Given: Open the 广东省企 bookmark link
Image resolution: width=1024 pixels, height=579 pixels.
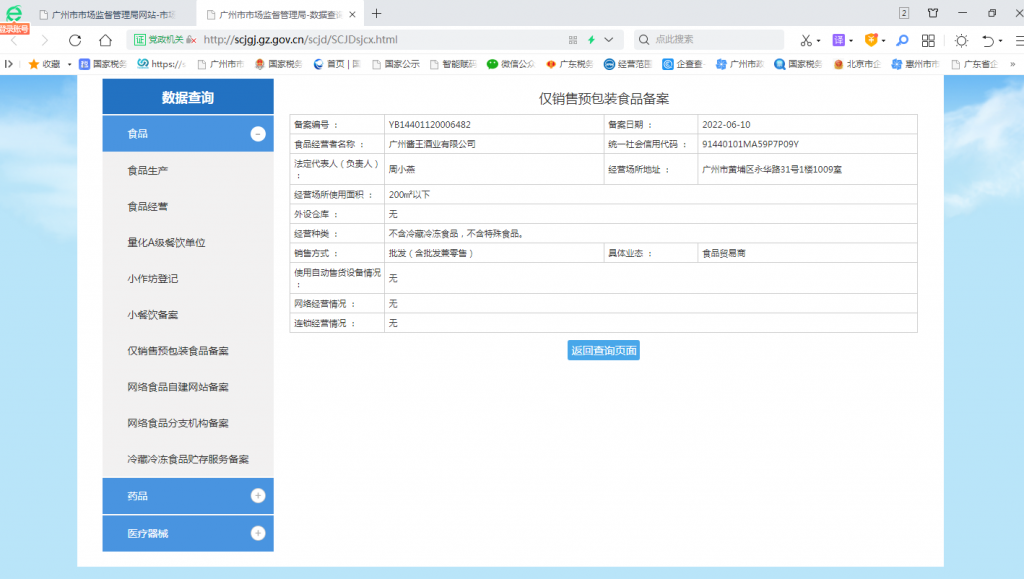Looking at the screenshot, I should click(x=974, y=64).
